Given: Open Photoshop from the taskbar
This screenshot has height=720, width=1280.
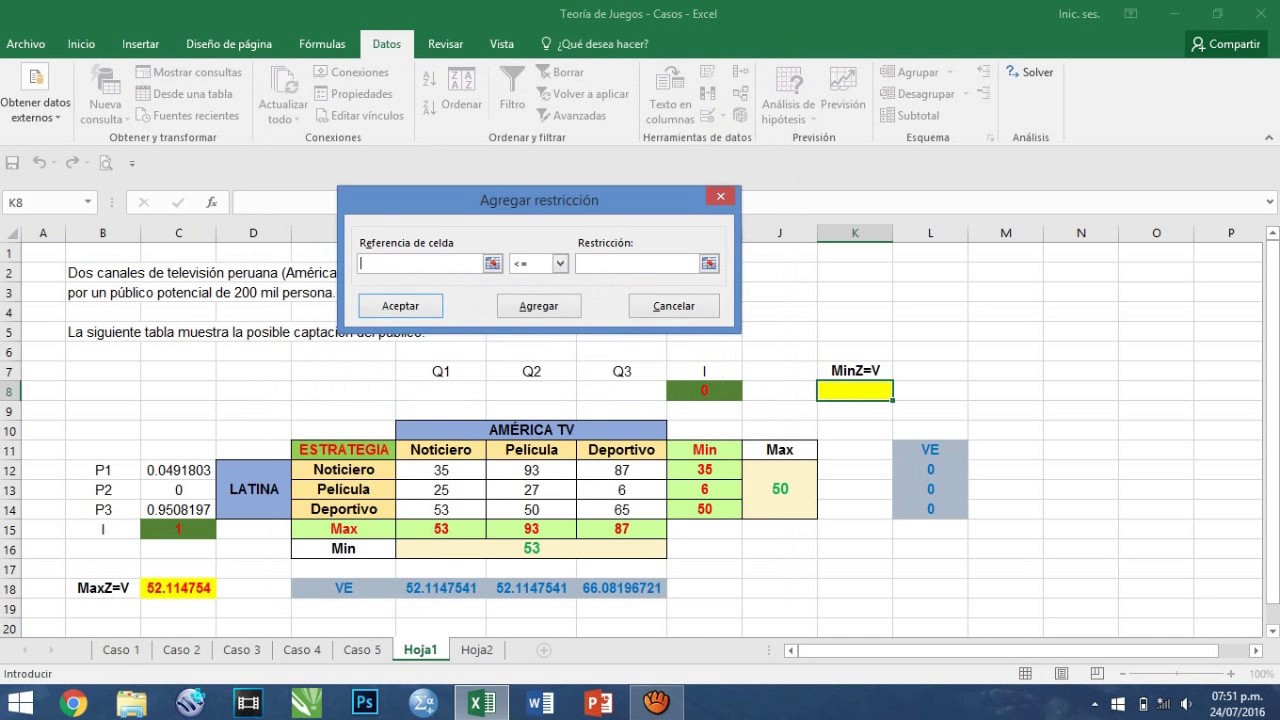Looking at the screenshot, I should coord(365,703).
